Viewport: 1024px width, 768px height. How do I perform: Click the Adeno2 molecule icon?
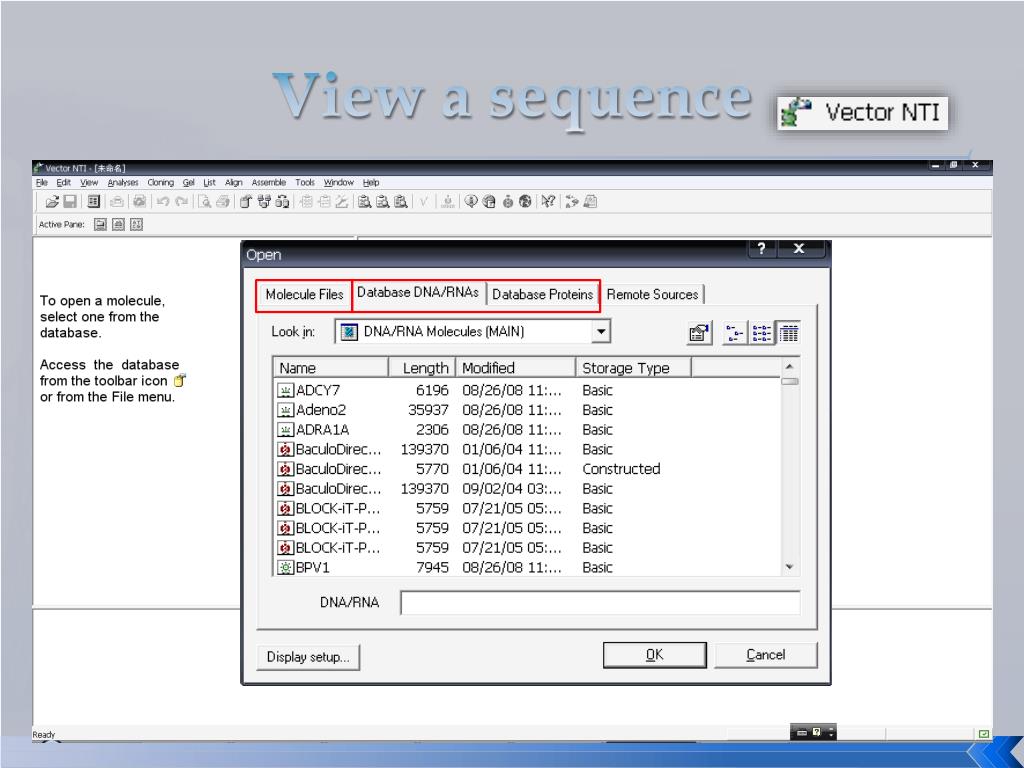pos(285,410)
